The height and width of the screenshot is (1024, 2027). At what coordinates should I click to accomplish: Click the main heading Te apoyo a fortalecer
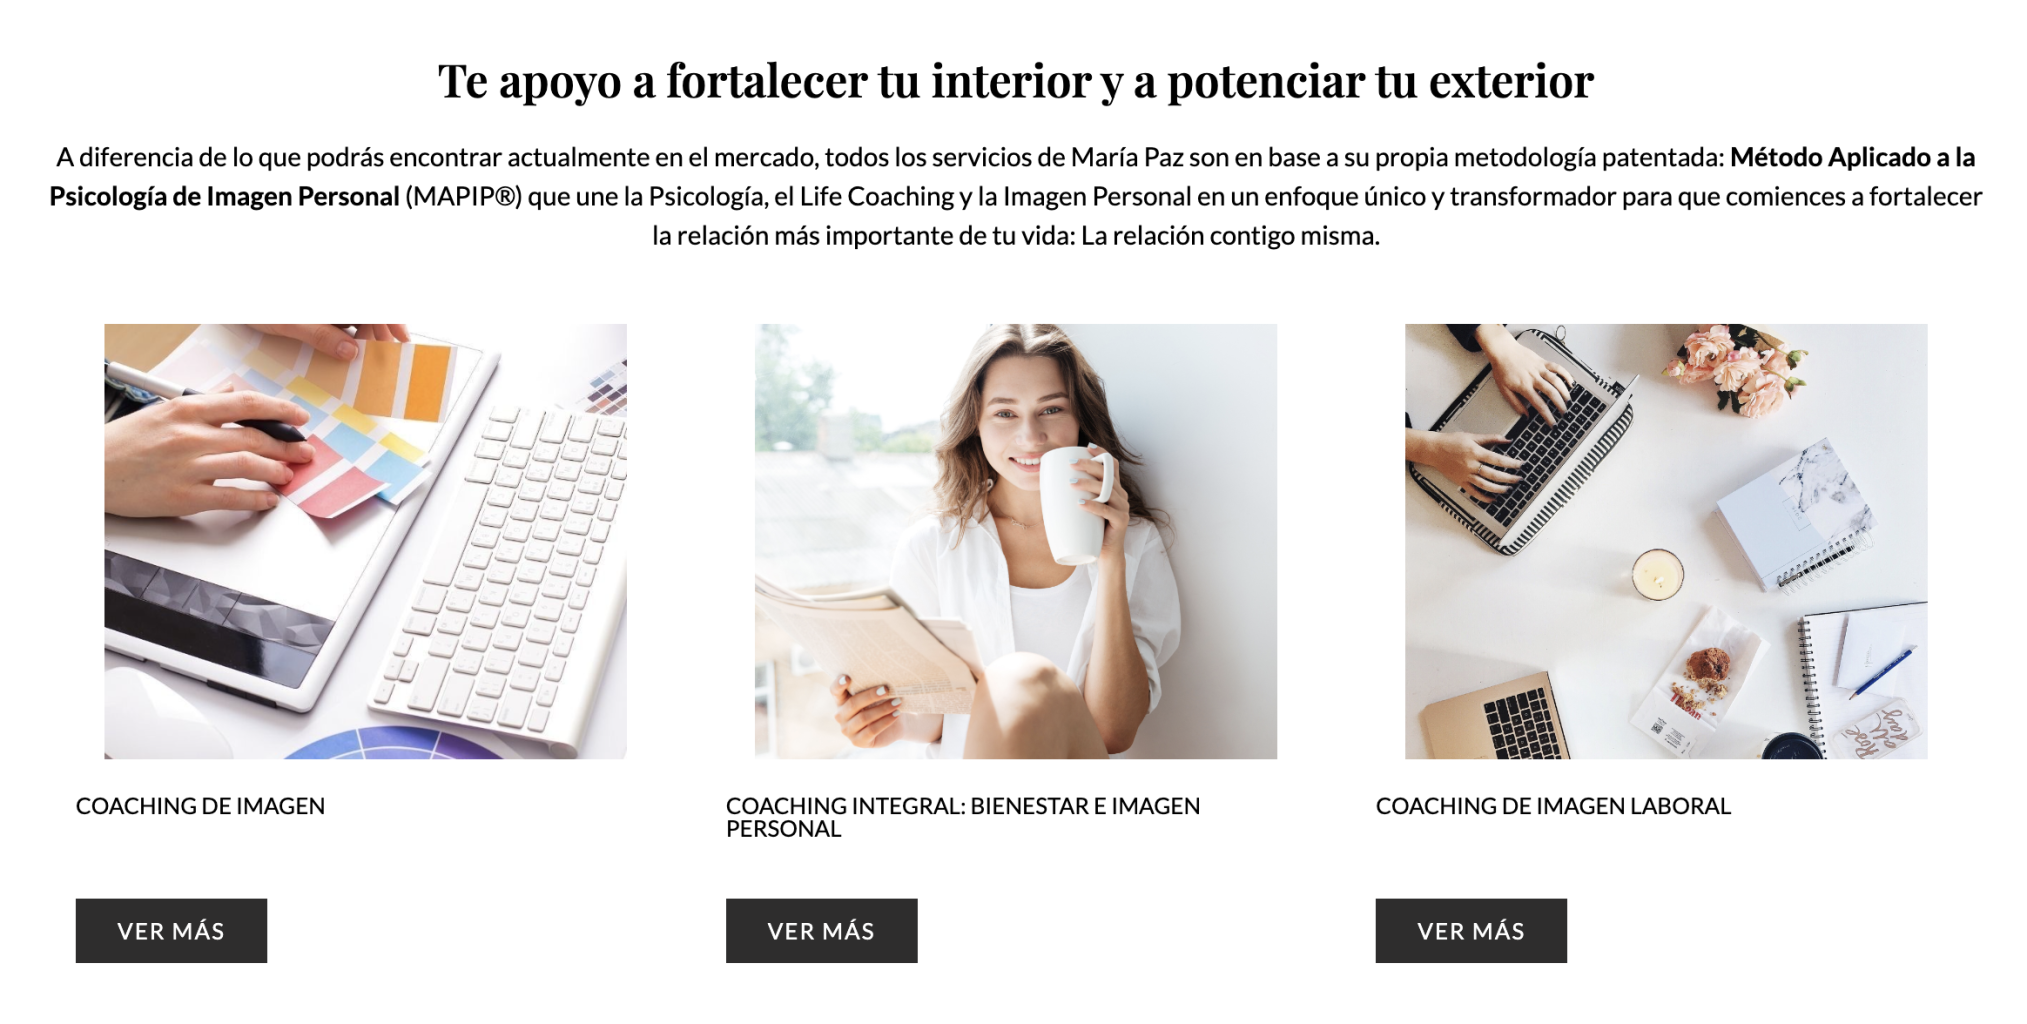click(1015, 81)
